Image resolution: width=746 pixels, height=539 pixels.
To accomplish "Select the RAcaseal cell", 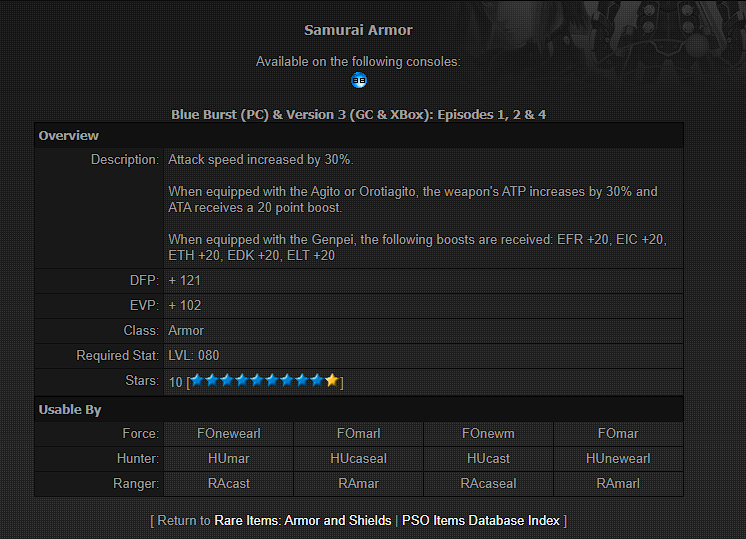I will pyautogui.click(x=488, y=483).
